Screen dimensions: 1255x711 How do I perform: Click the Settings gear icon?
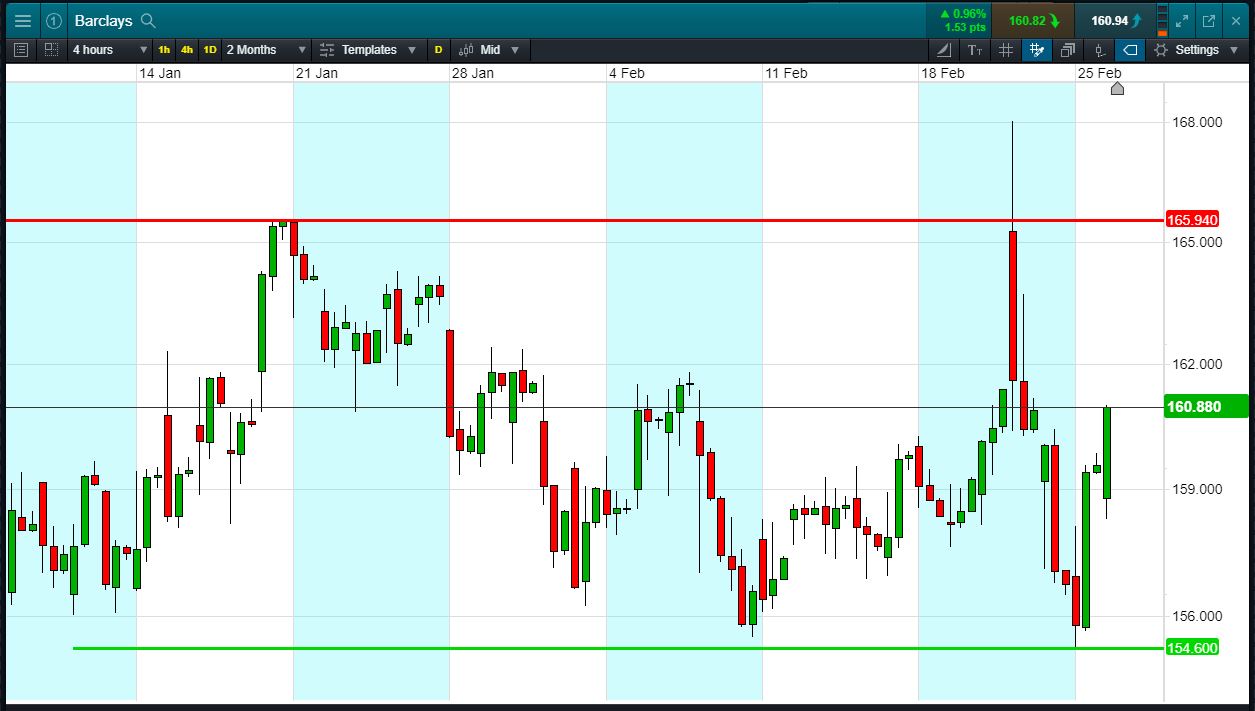click(1160, 50)
